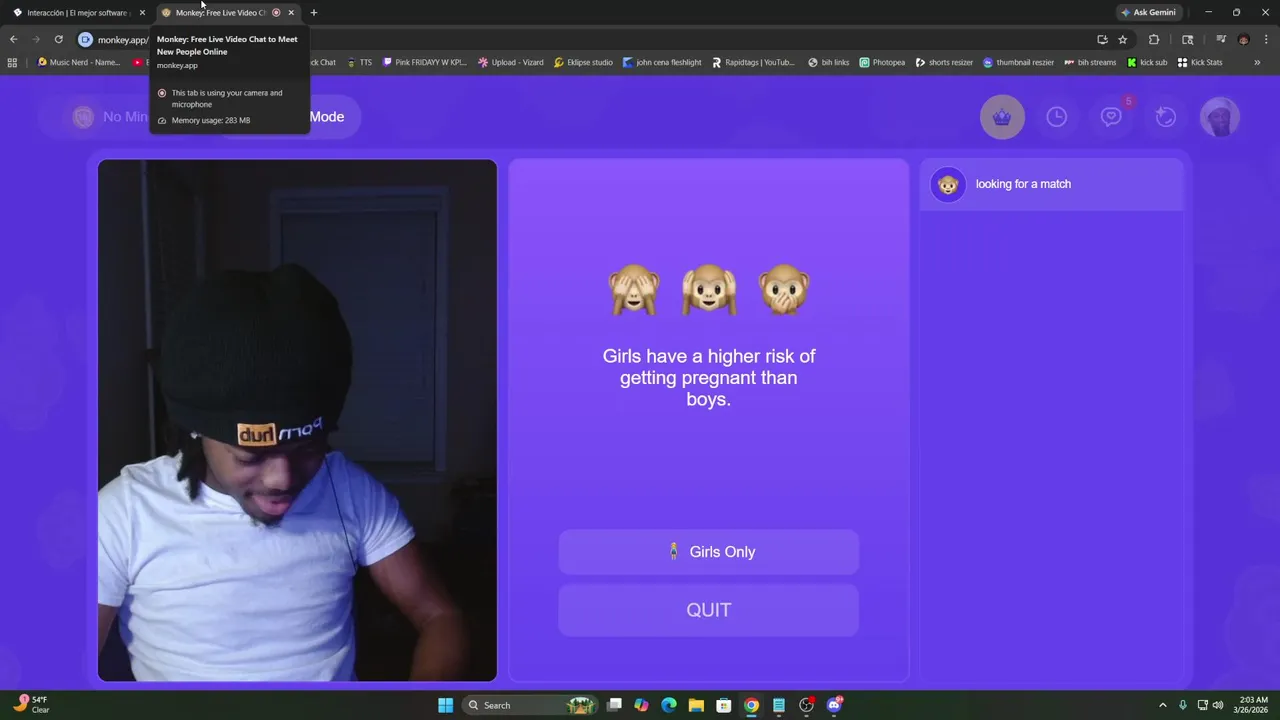Open Music Nerd bookmark

(79, 62)
